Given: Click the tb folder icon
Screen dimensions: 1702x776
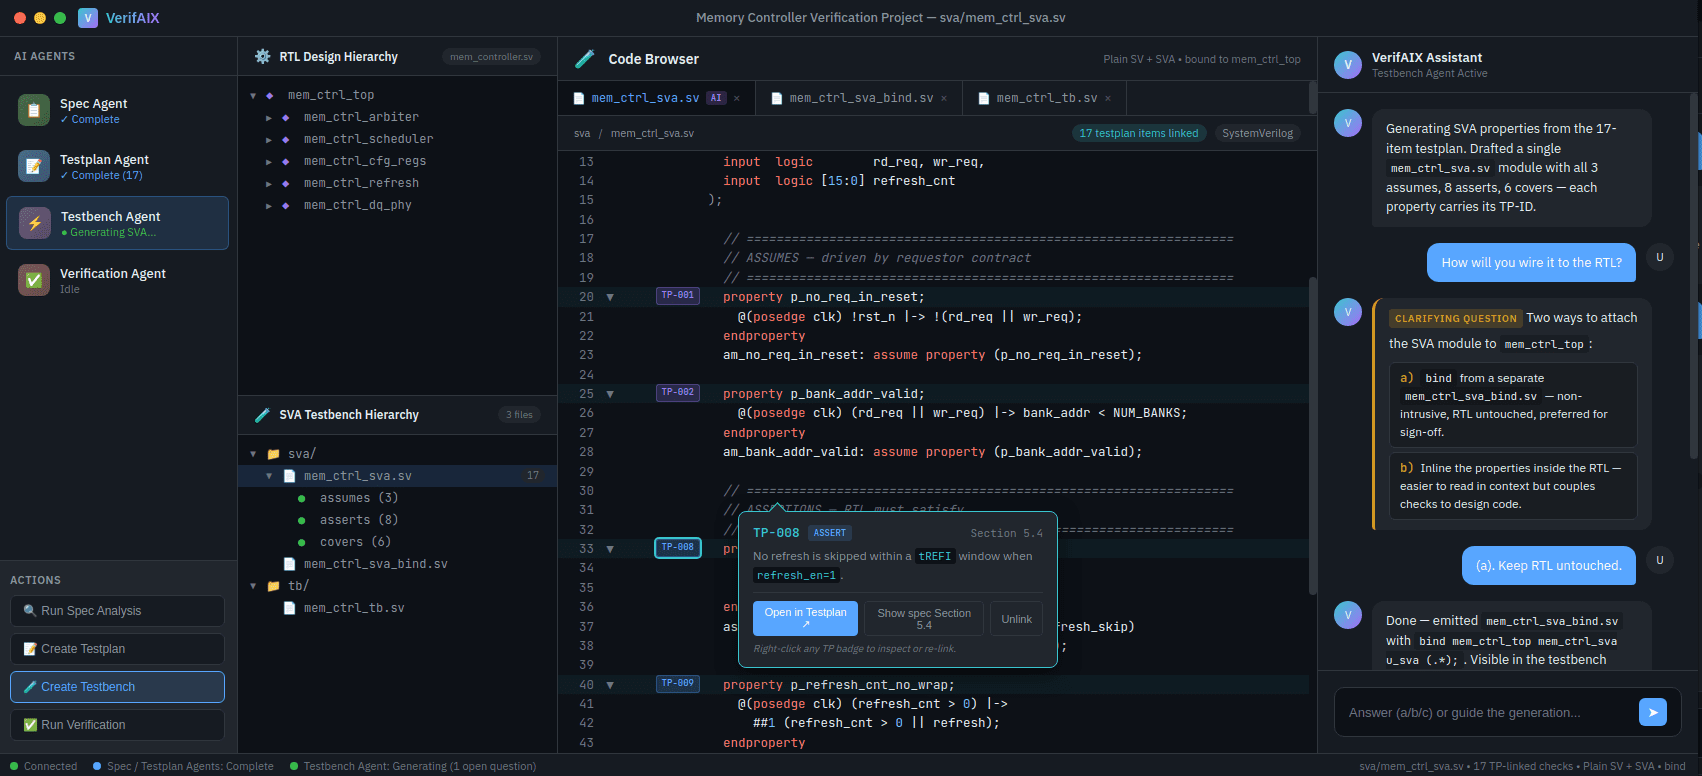Looking at the screenshot, I should 273,586.
